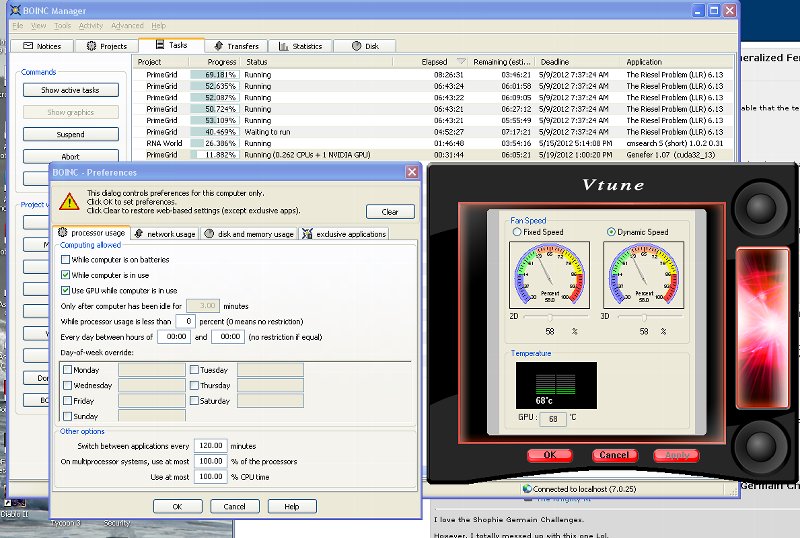Switch to the Statistics tab

point(299,46)
